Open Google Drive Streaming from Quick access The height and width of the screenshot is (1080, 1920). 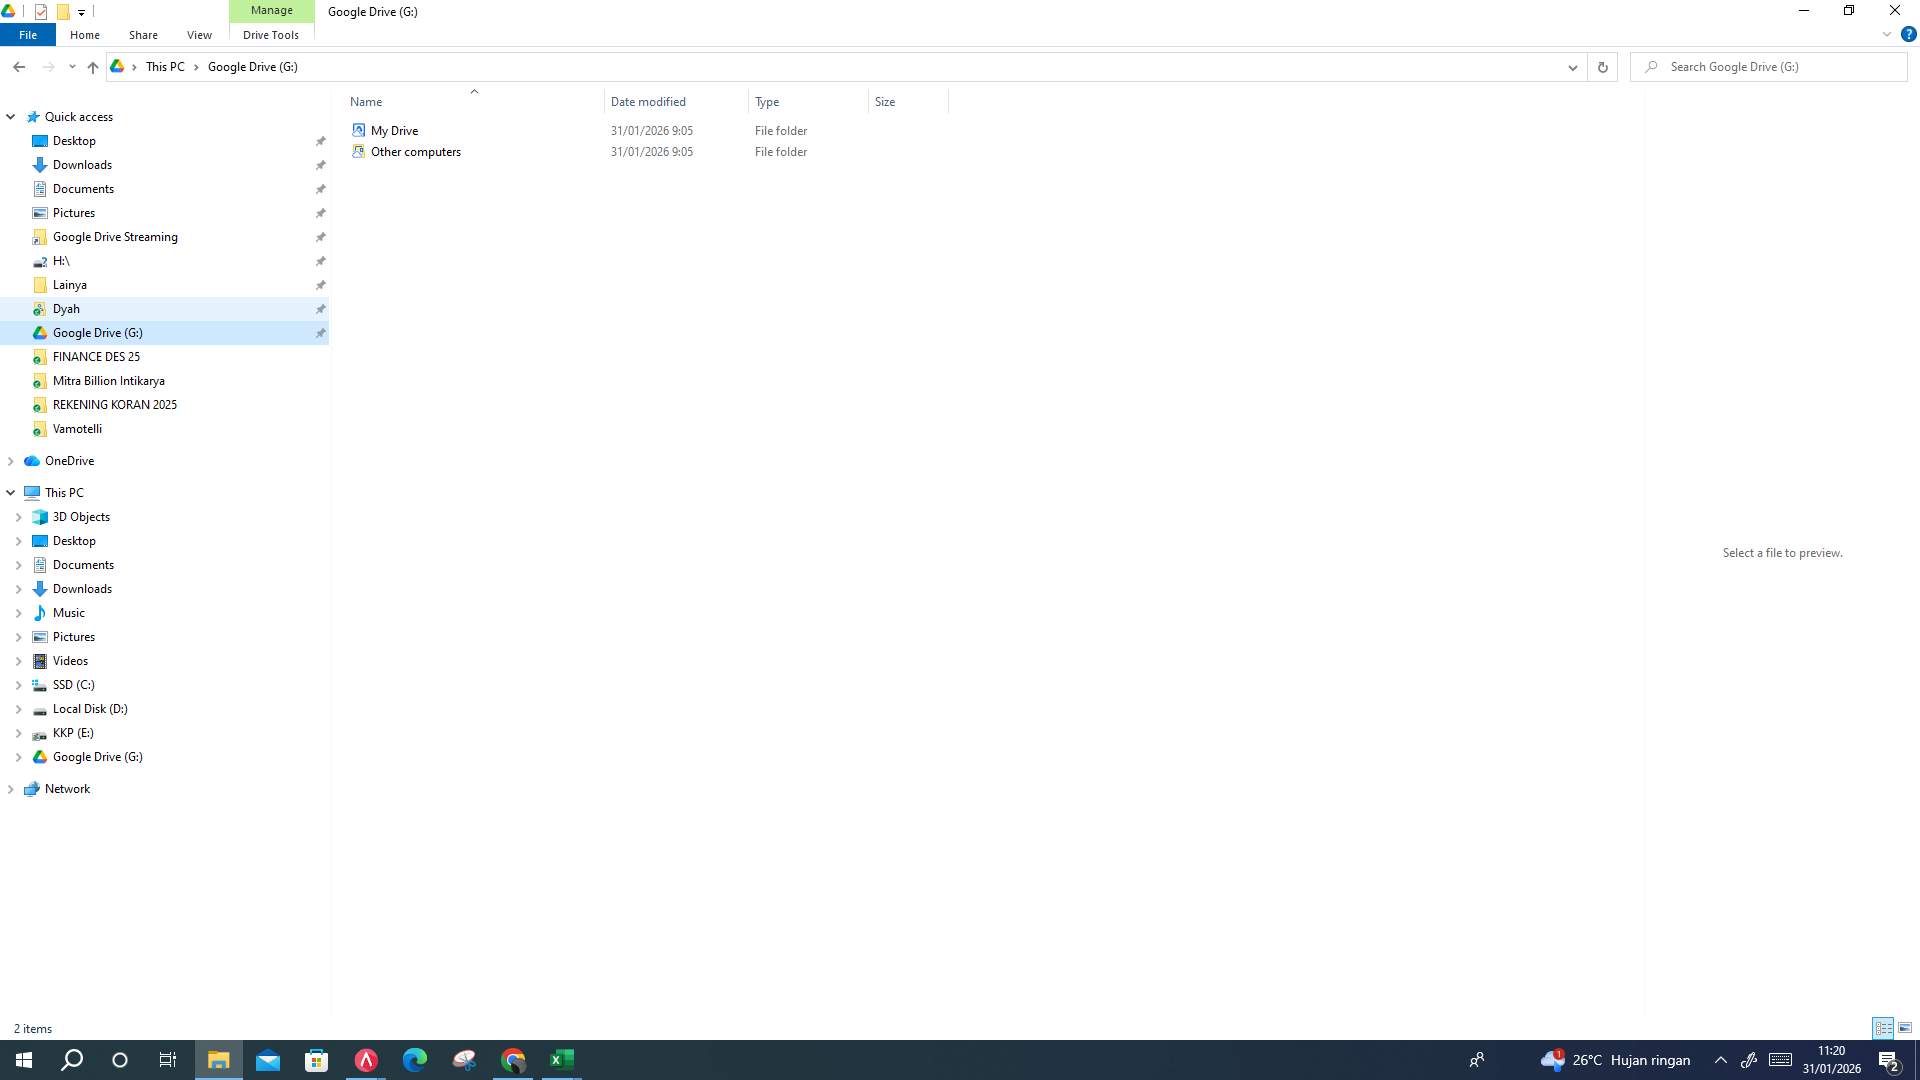tap(115, 237)
